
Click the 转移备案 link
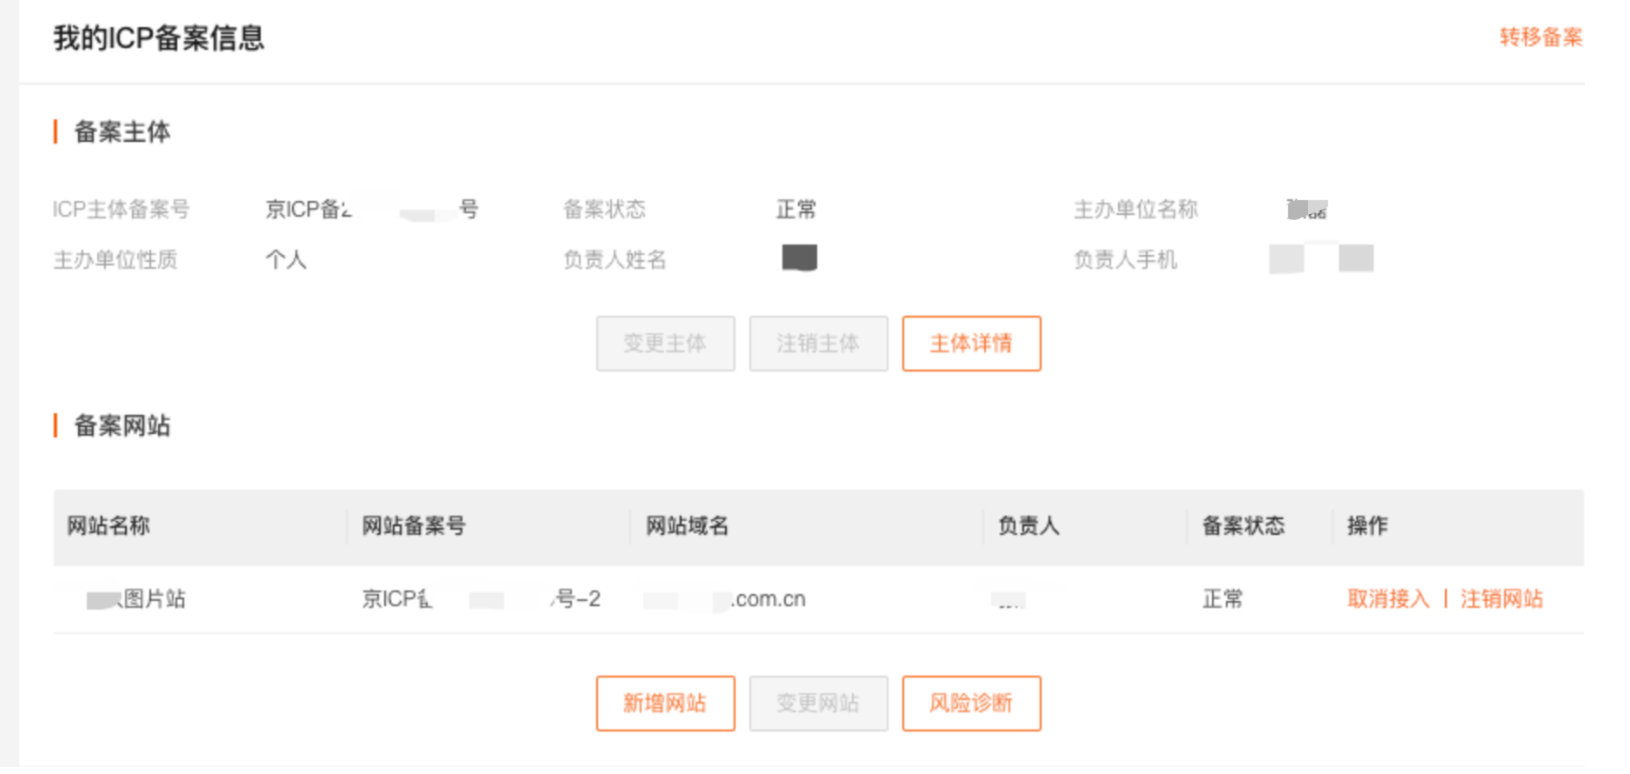pyautogui.click(x=1540, y=38)
